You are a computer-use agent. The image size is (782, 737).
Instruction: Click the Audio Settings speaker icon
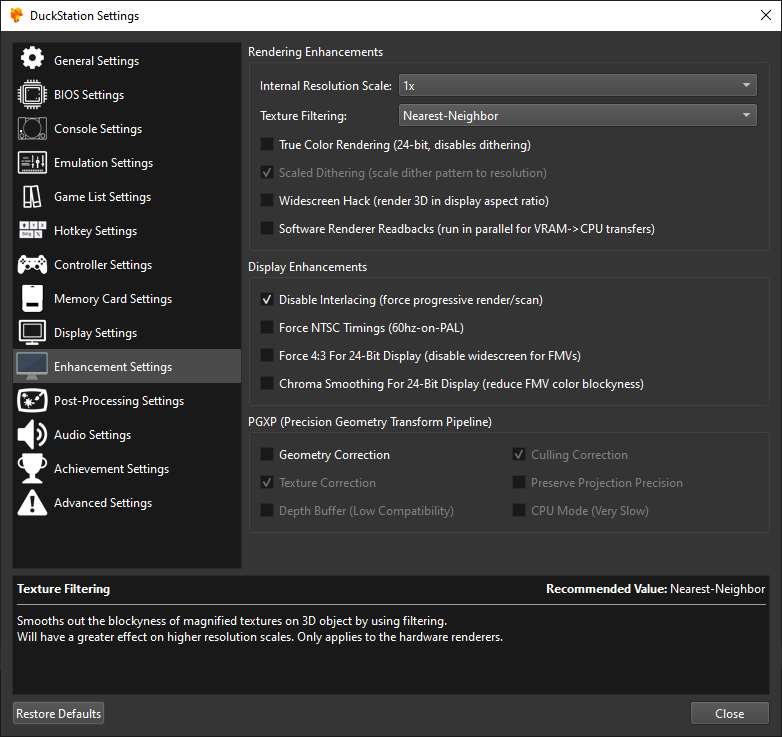pyautogui.click(x=32, y=434)
